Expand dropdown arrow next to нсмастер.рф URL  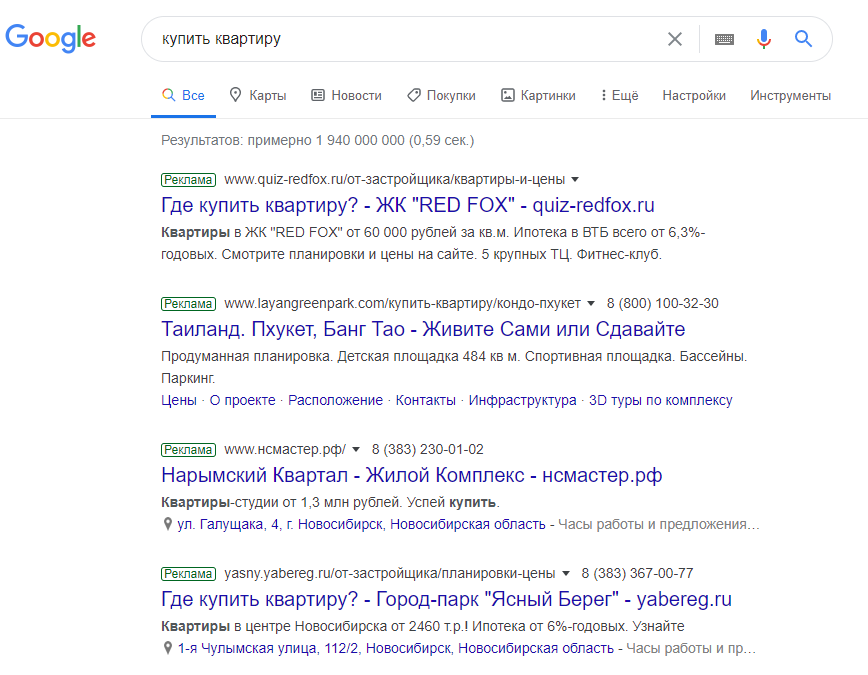(x=356, y=449)
